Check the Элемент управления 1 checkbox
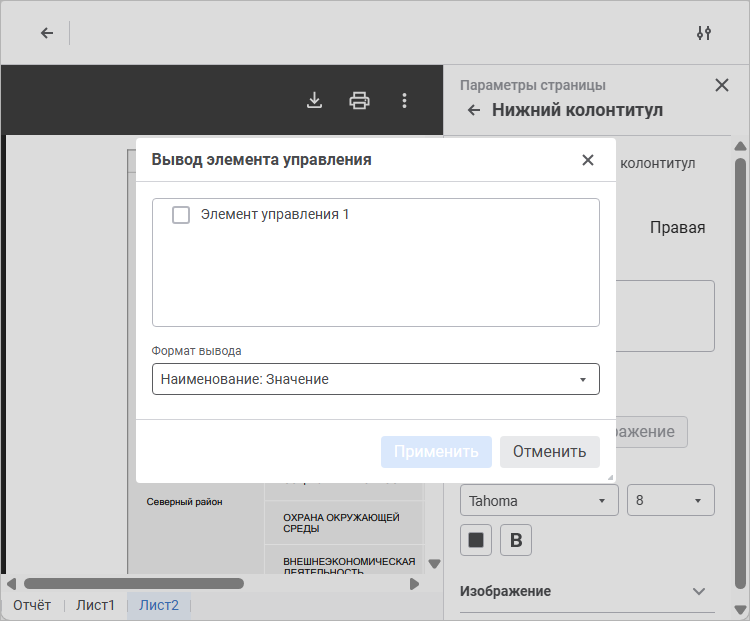 181,215
